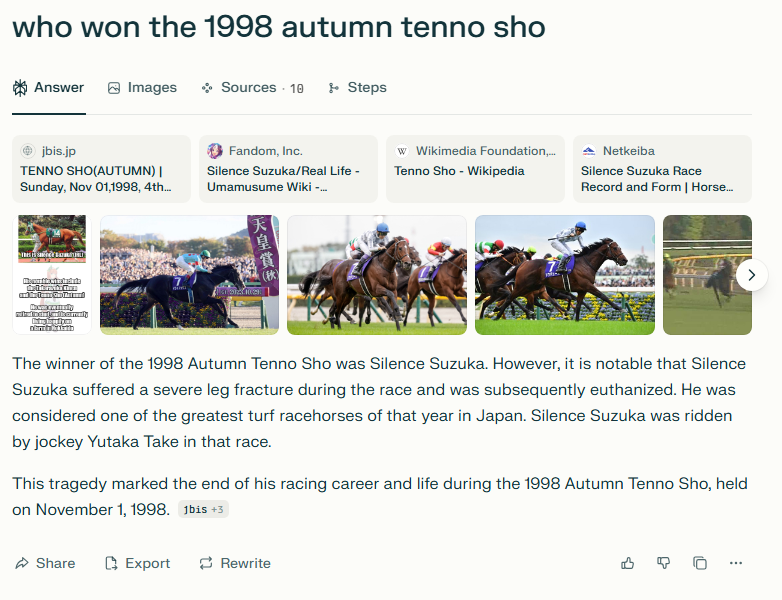Click the thumbs down icon
Screen dimensions: 782x600
(663, 563)
